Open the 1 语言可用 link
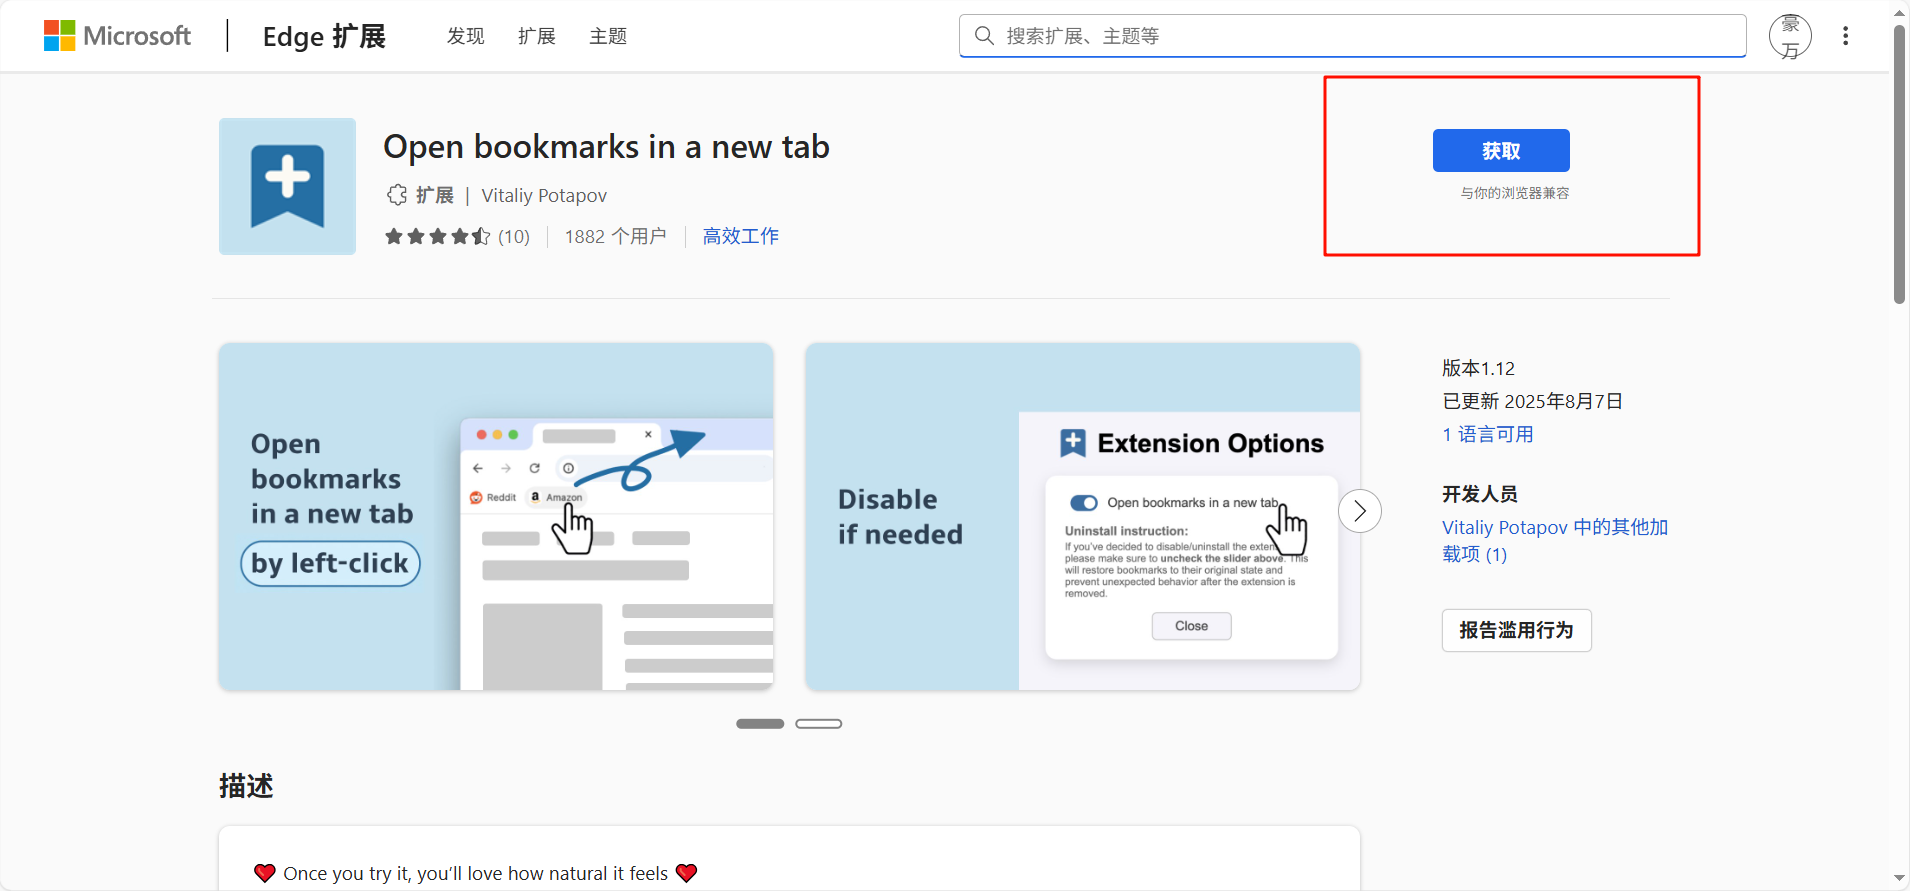The width and height of the screenshot is (1910, 891). coord(1488,434)
